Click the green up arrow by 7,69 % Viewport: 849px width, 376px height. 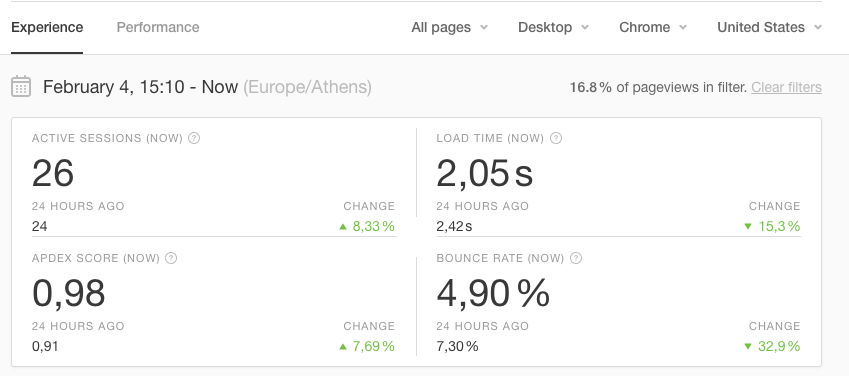coord(343,346)
